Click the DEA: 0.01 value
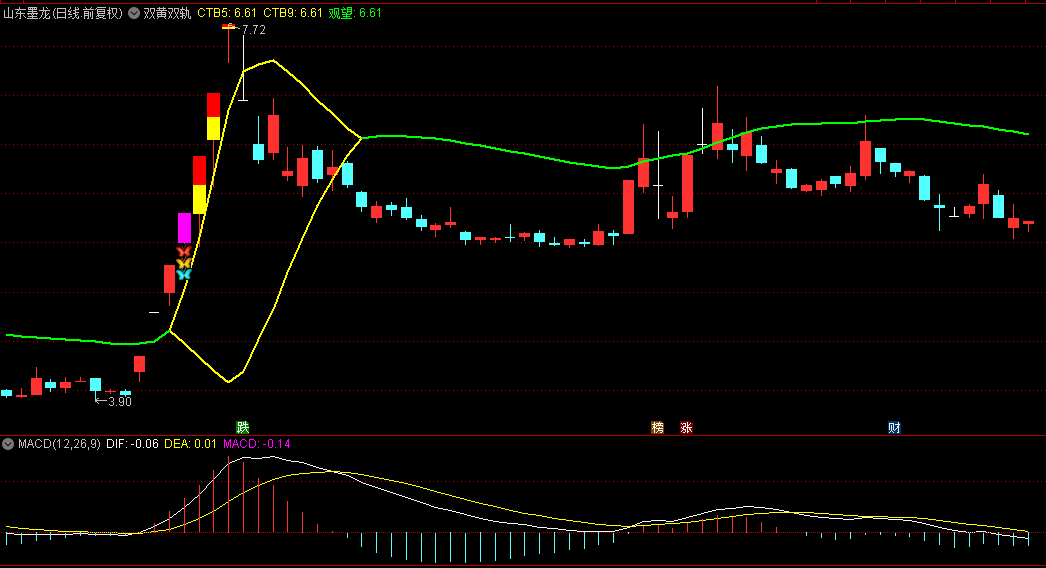 click(191, 444)
